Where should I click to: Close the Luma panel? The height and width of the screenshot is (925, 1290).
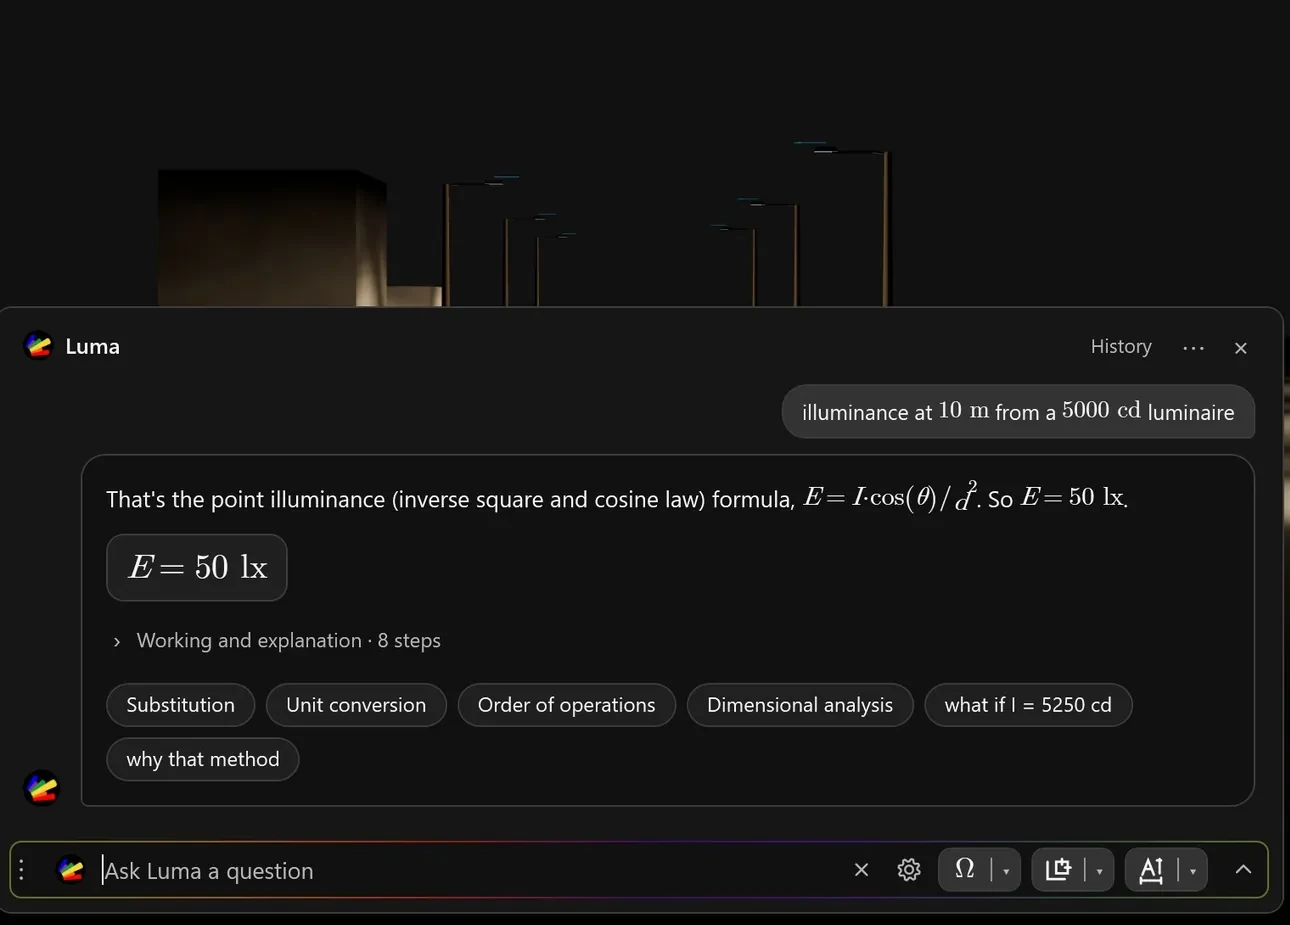(x=1241, y=348)
